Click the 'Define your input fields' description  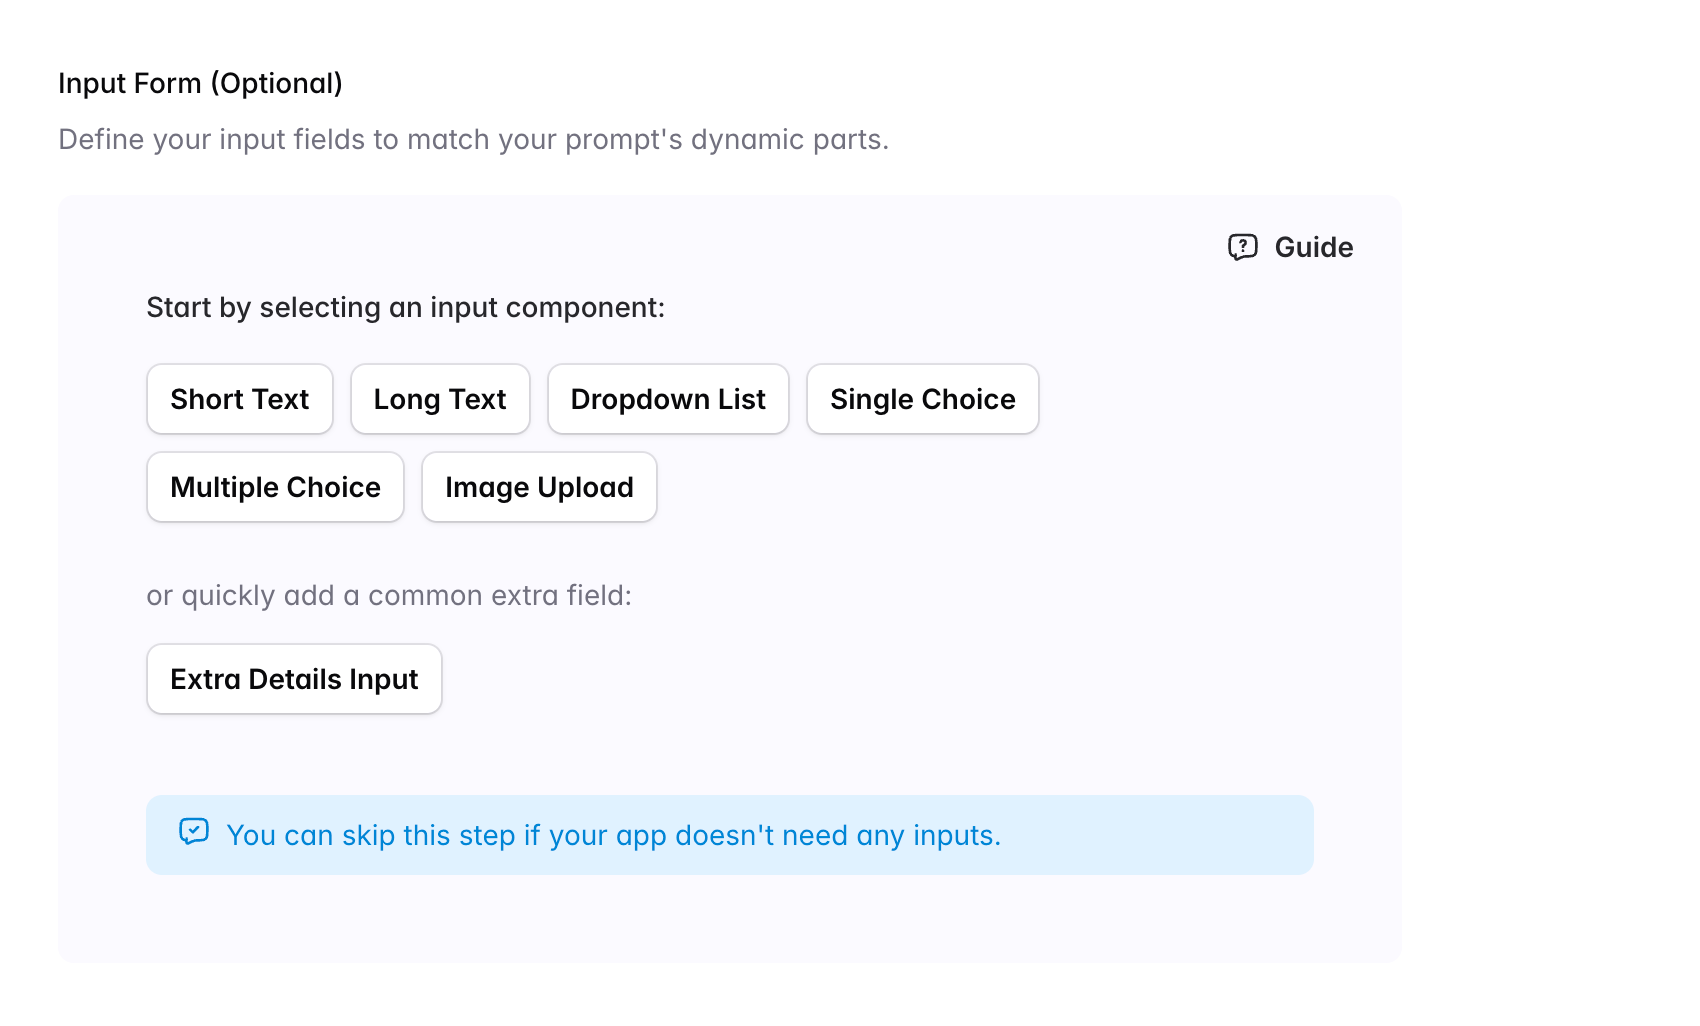click(473, 139)
